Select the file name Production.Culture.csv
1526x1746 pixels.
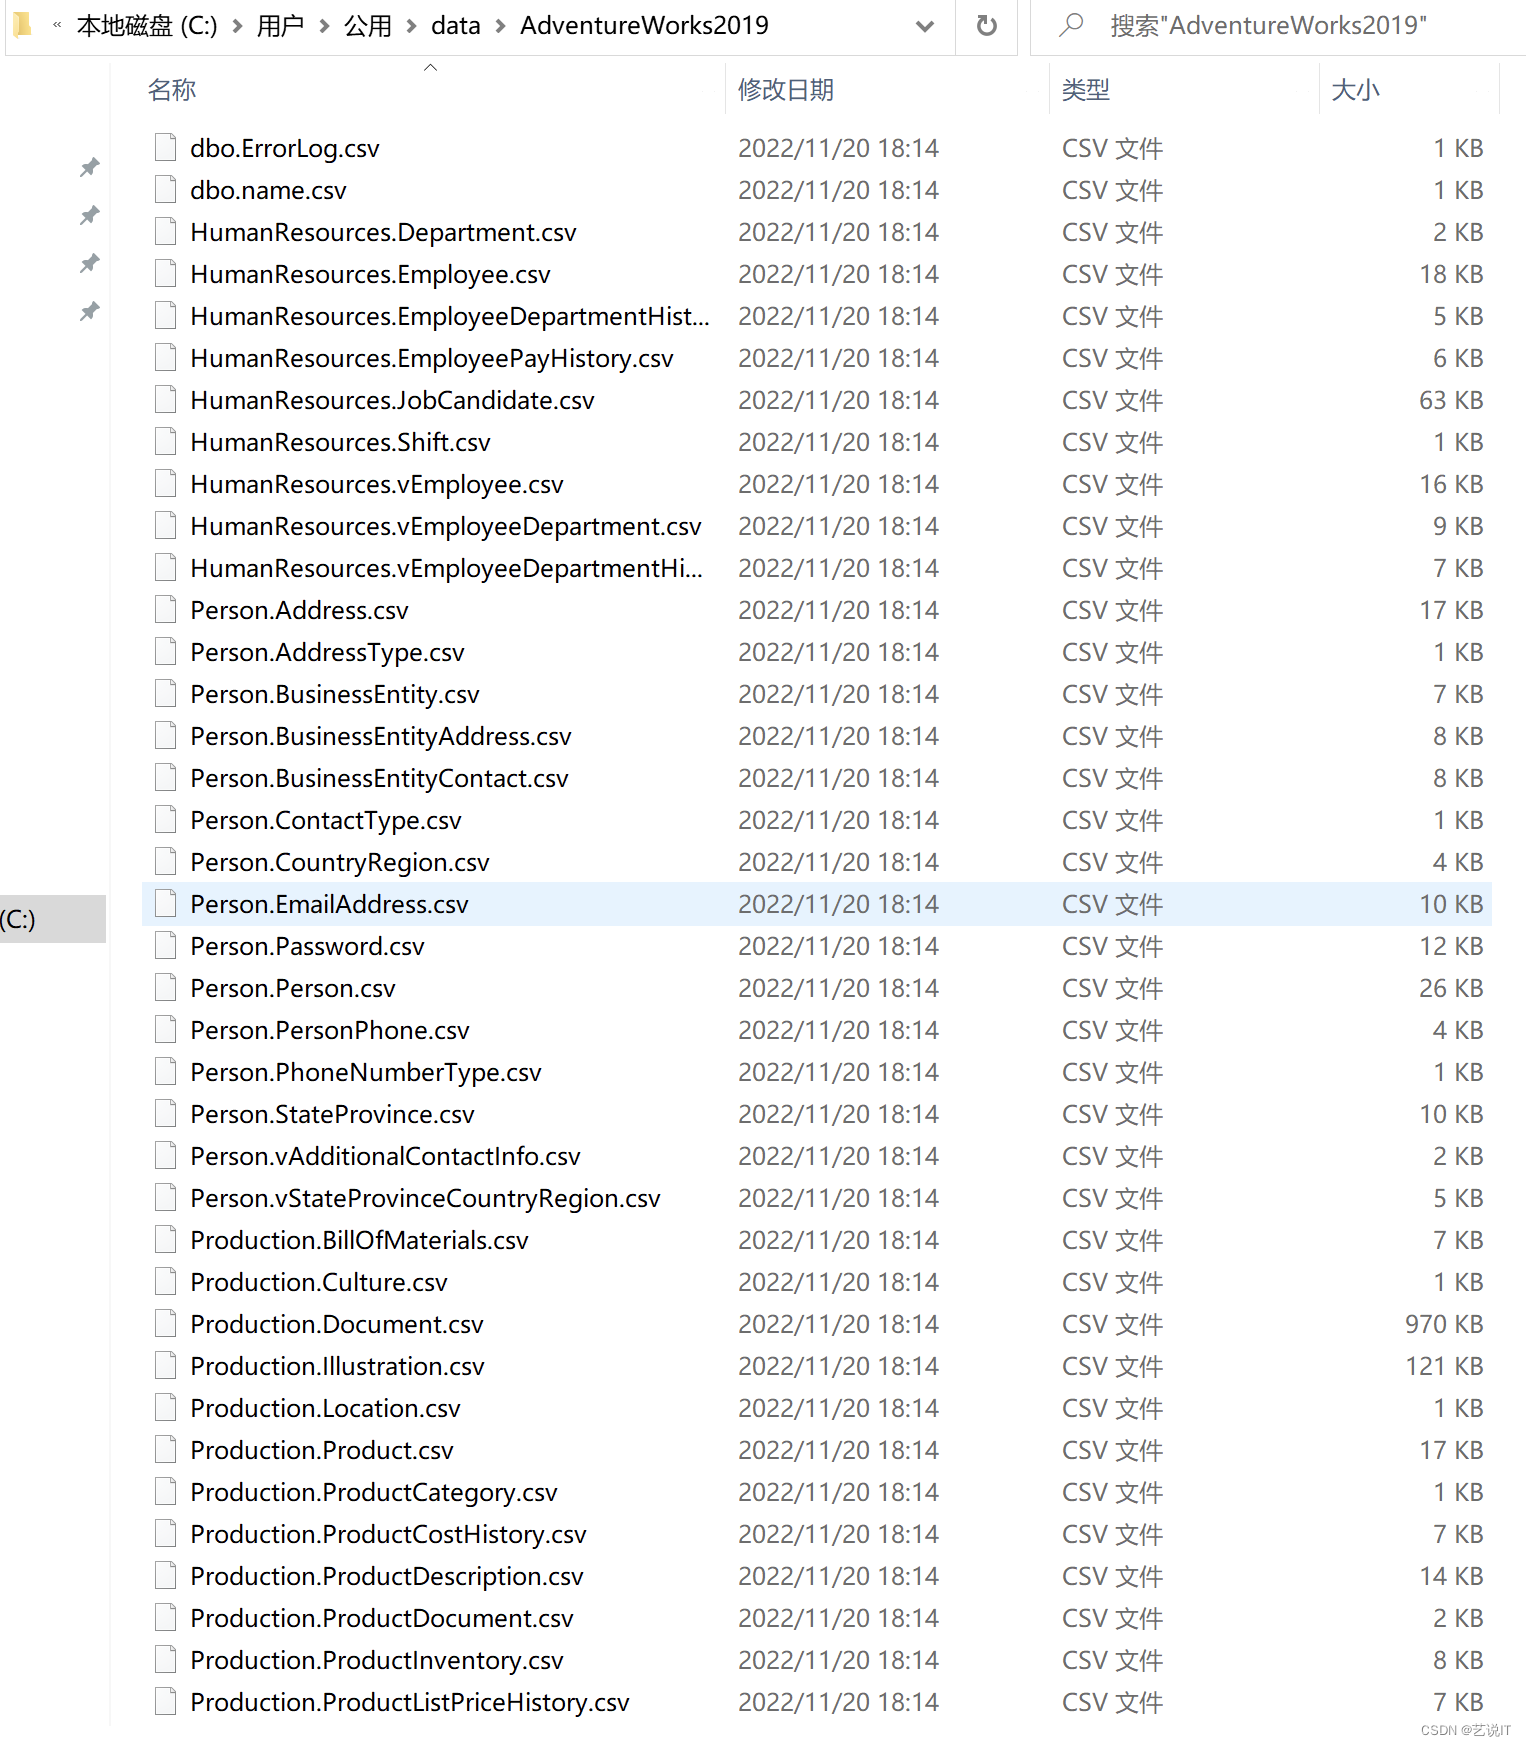319,1282
